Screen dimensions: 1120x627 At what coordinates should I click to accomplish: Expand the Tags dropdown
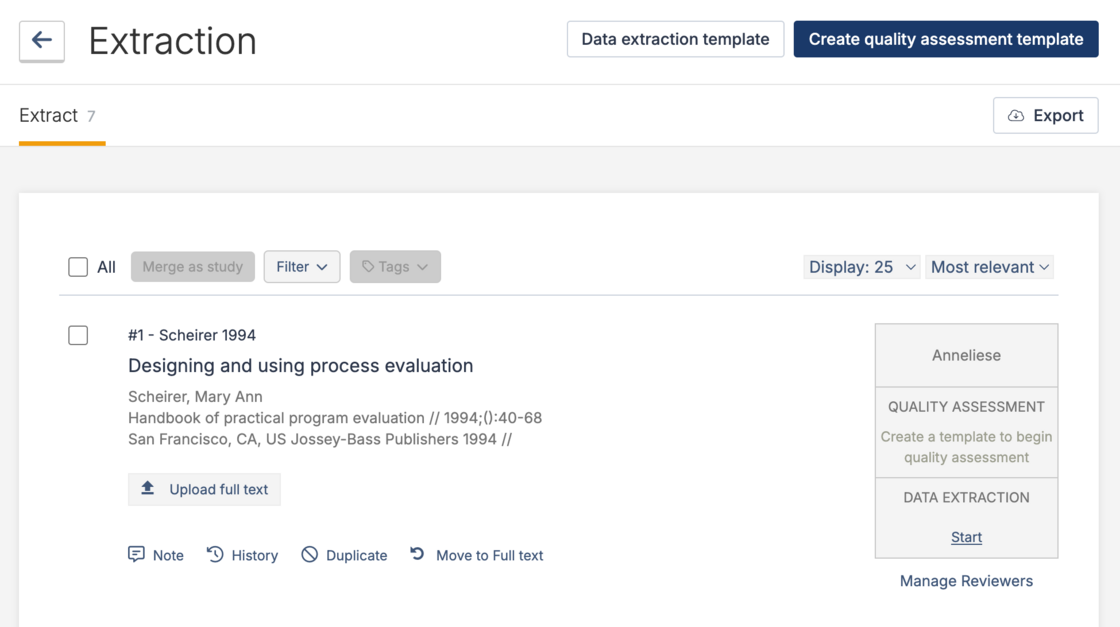pyautogui.click(x=395, y=266)
